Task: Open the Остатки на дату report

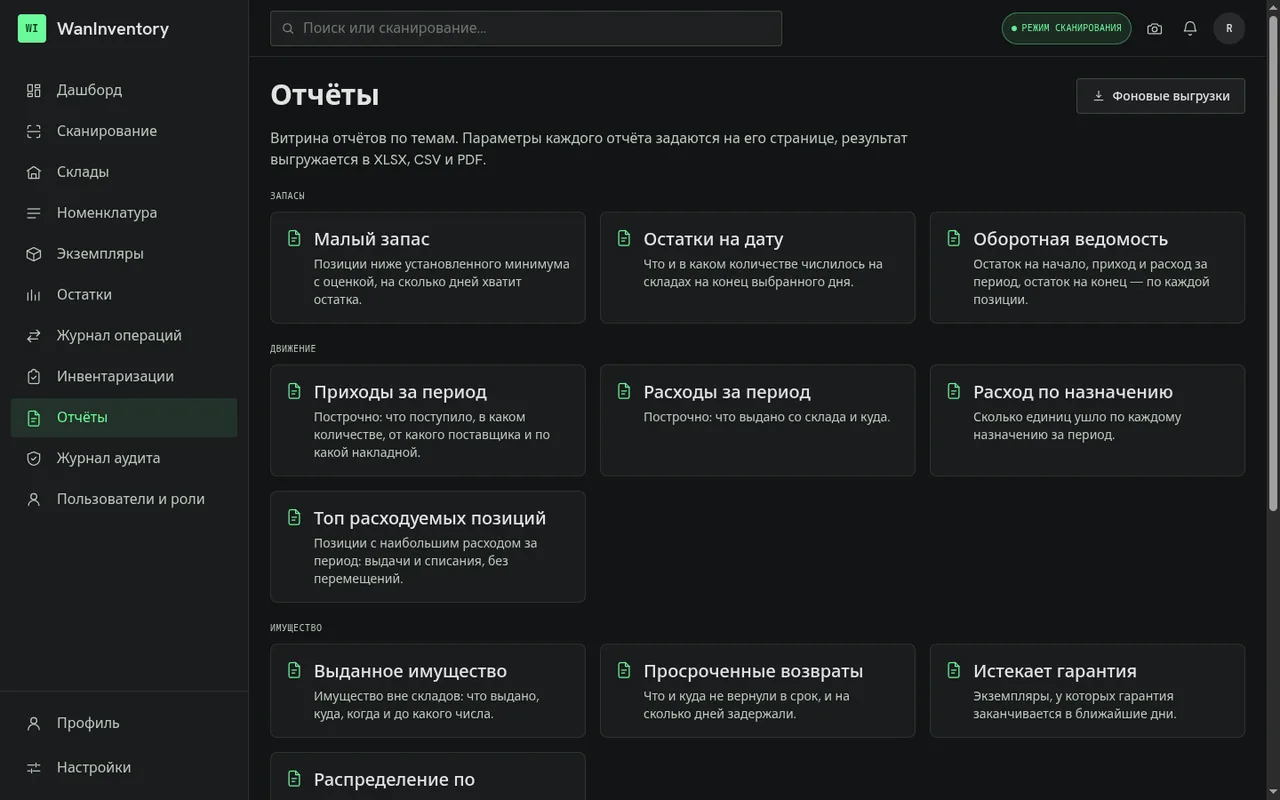Action: 757,267
